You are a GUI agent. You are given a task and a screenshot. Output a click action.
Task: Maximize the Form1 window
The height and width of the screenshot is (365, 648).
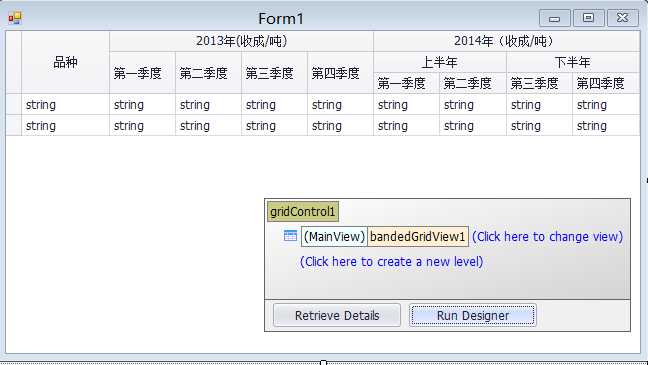pos(588,18)
